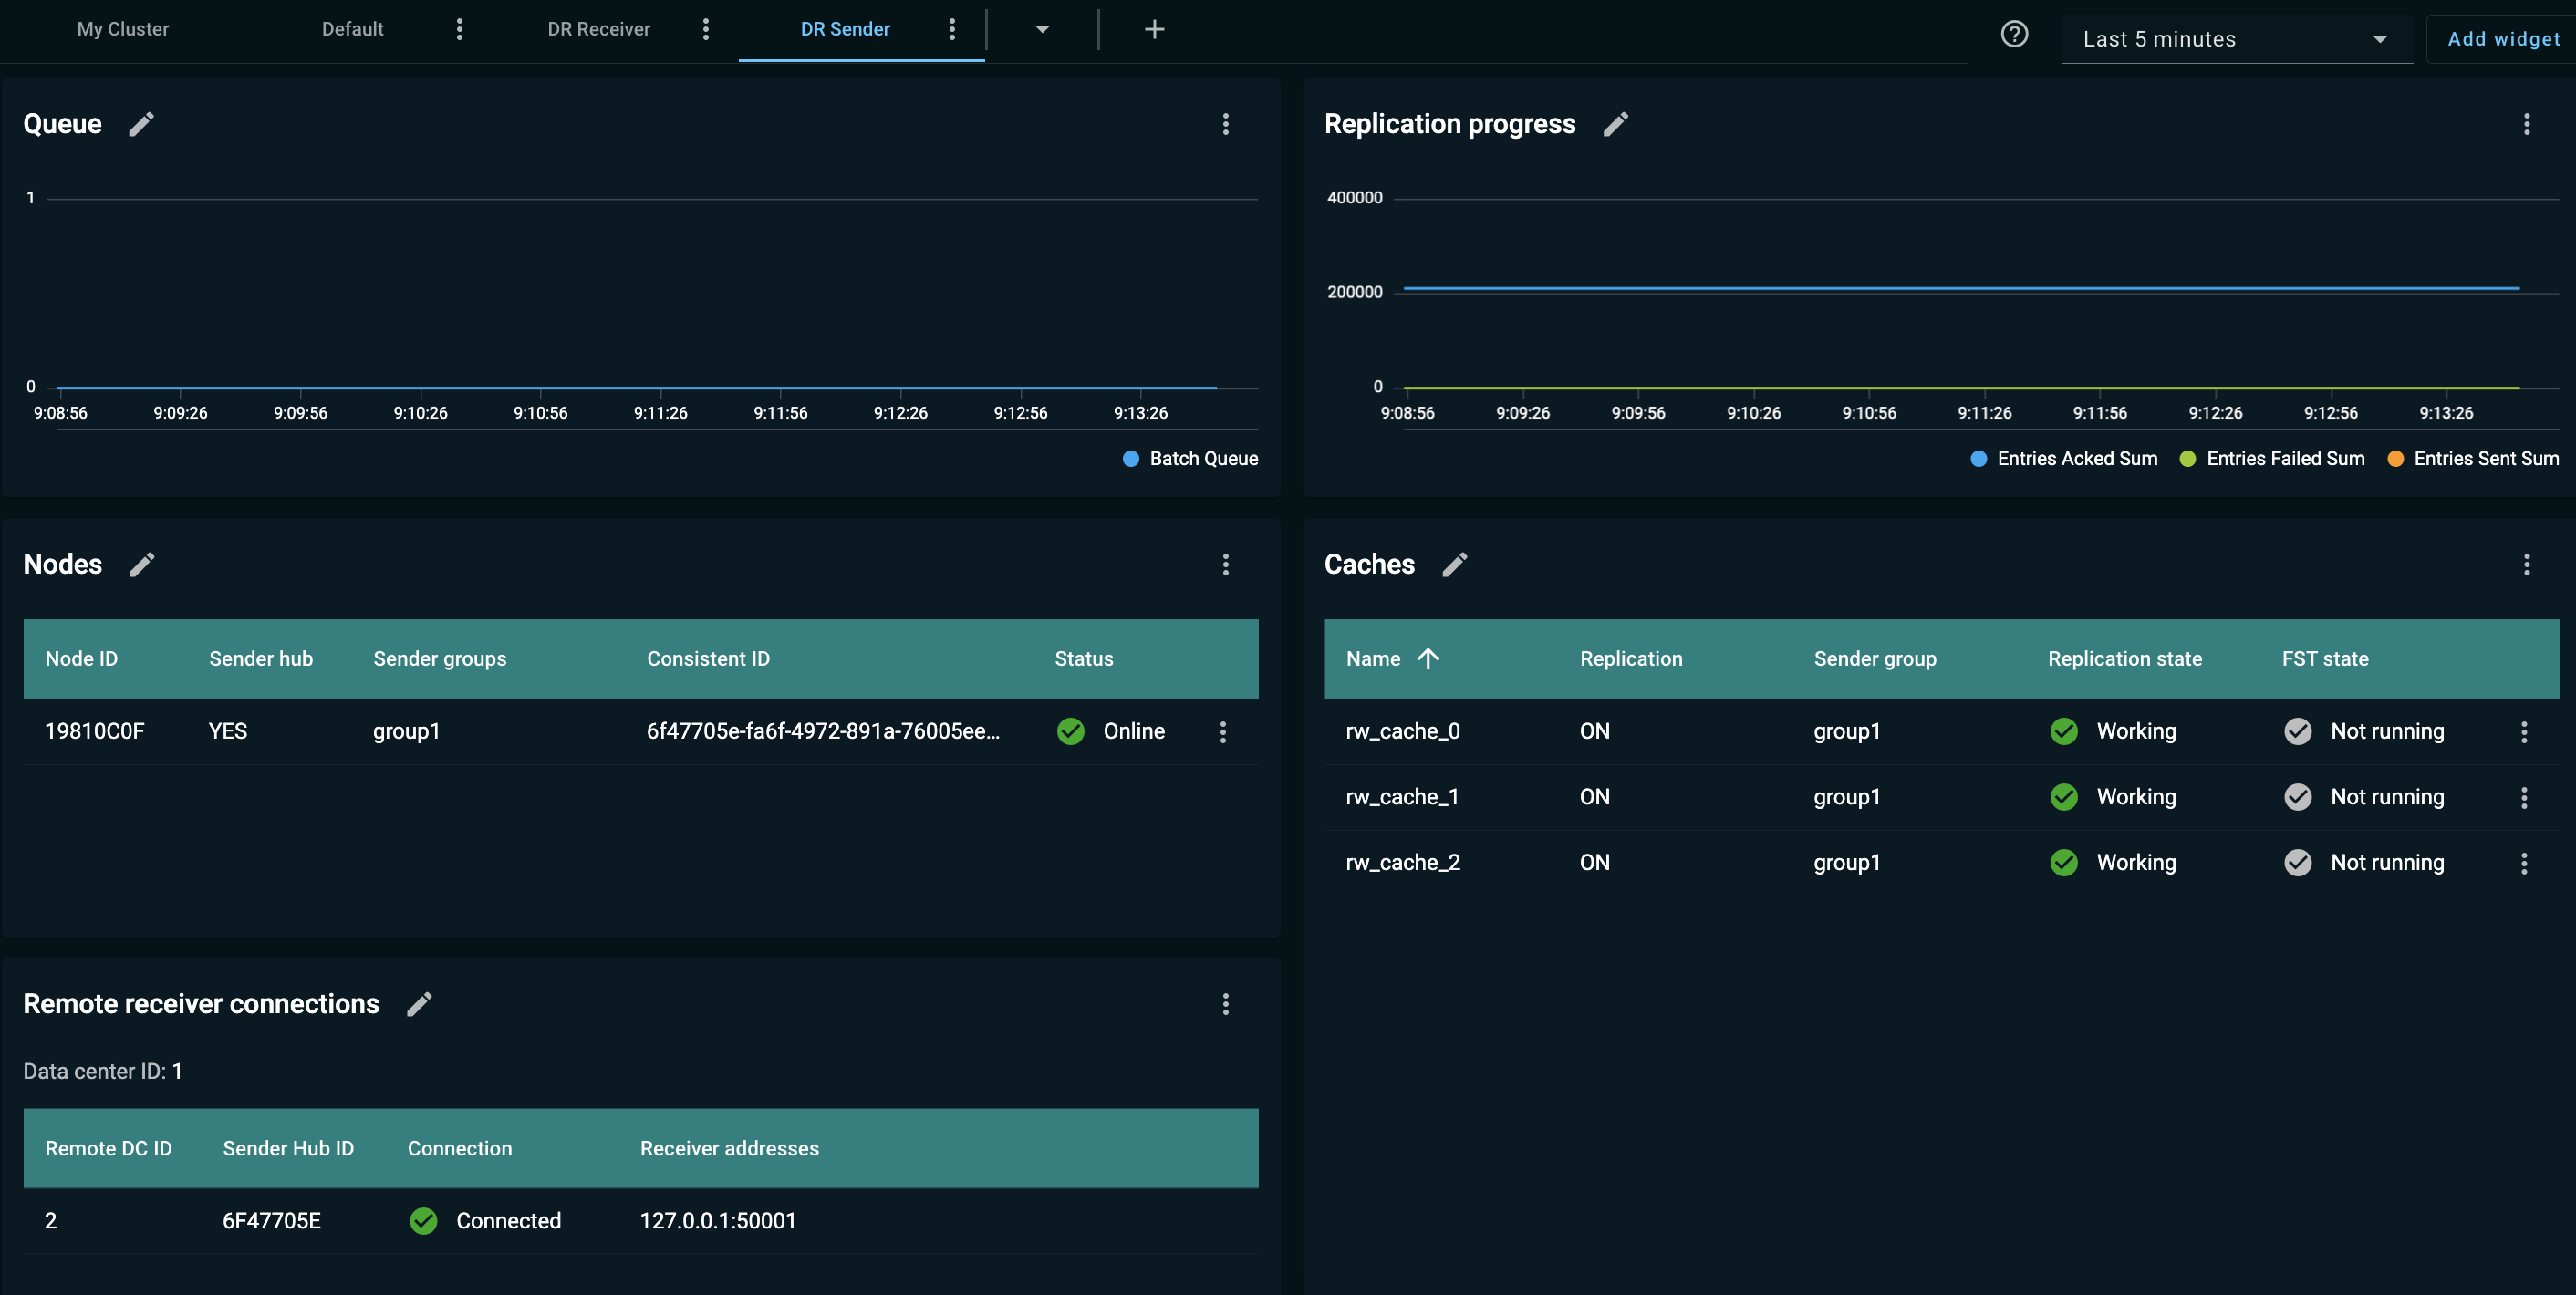This screenshot has height=1295, width=2576.
Task: Sort nodes by Status column header
Action: (x=1084, y=658)
